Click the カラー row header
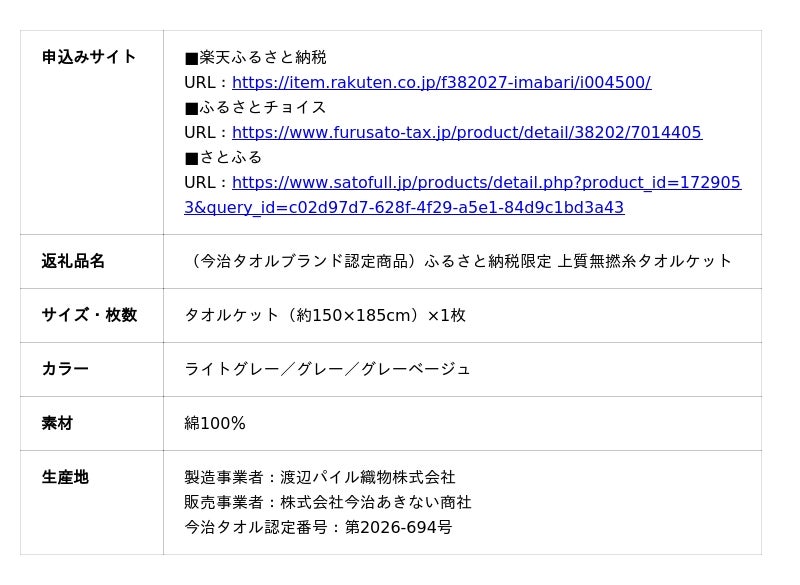This screenshot has width=800, height=585. 65,369
